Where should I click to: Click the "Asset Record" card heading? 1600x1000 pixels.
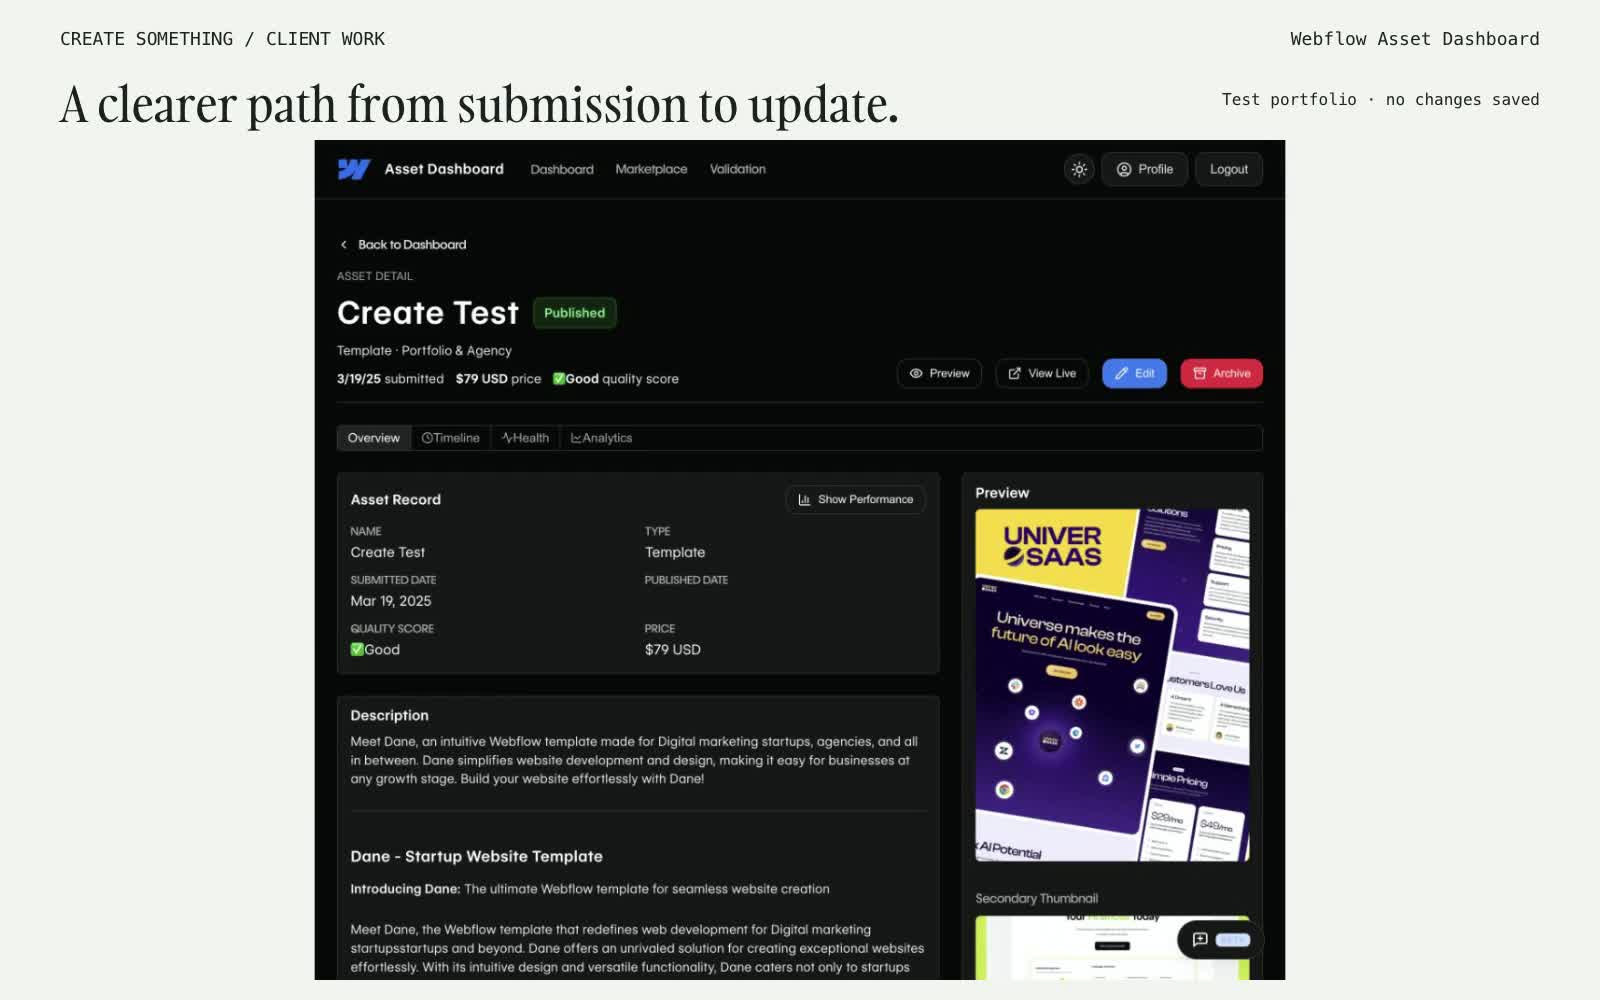pyautogui.click(x=395, y=499)
